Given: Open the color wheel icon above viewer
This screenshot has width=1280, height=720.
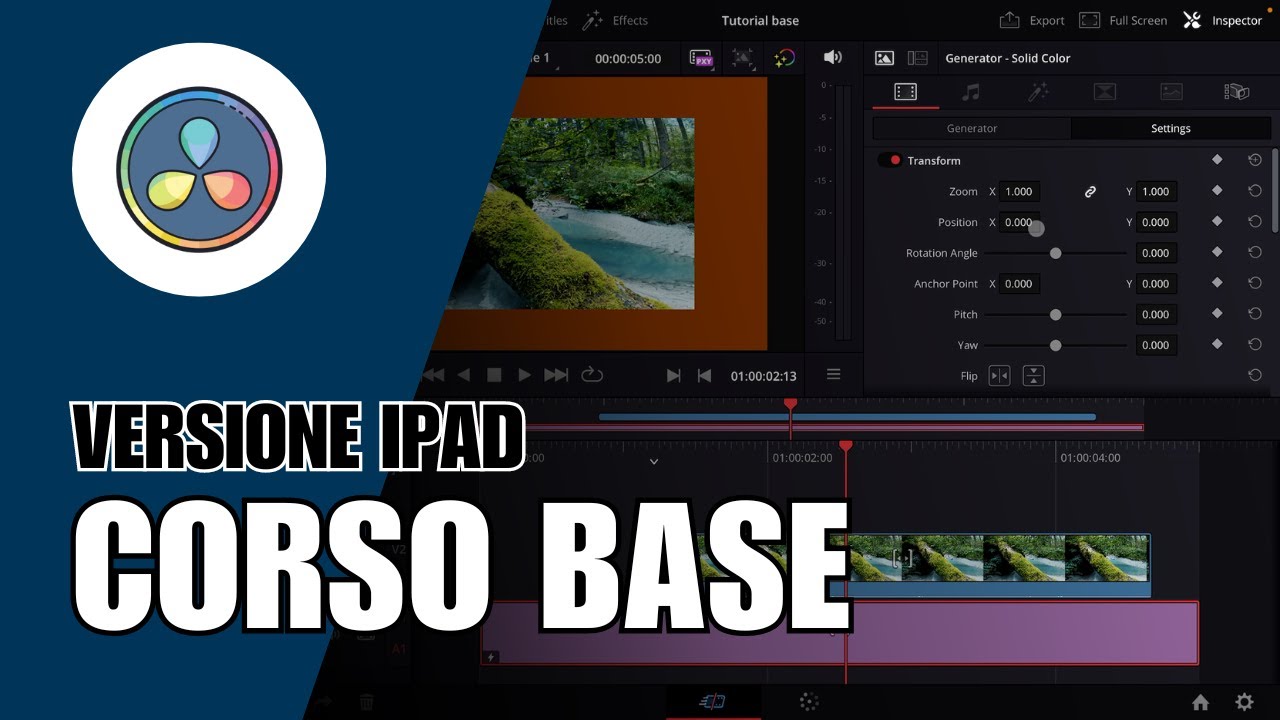Looking at the screenshot, I should click(x=784, y=58).
